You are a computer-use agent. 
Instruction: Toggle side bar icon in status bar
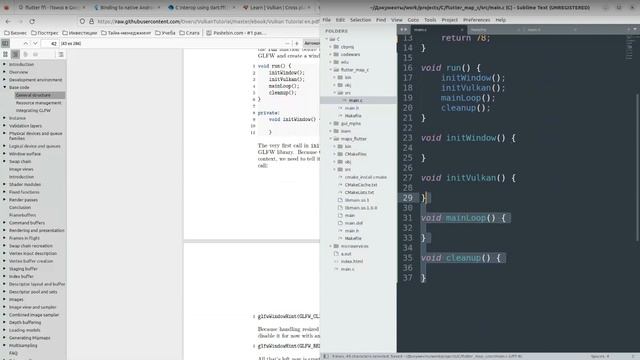pos(325,356)
